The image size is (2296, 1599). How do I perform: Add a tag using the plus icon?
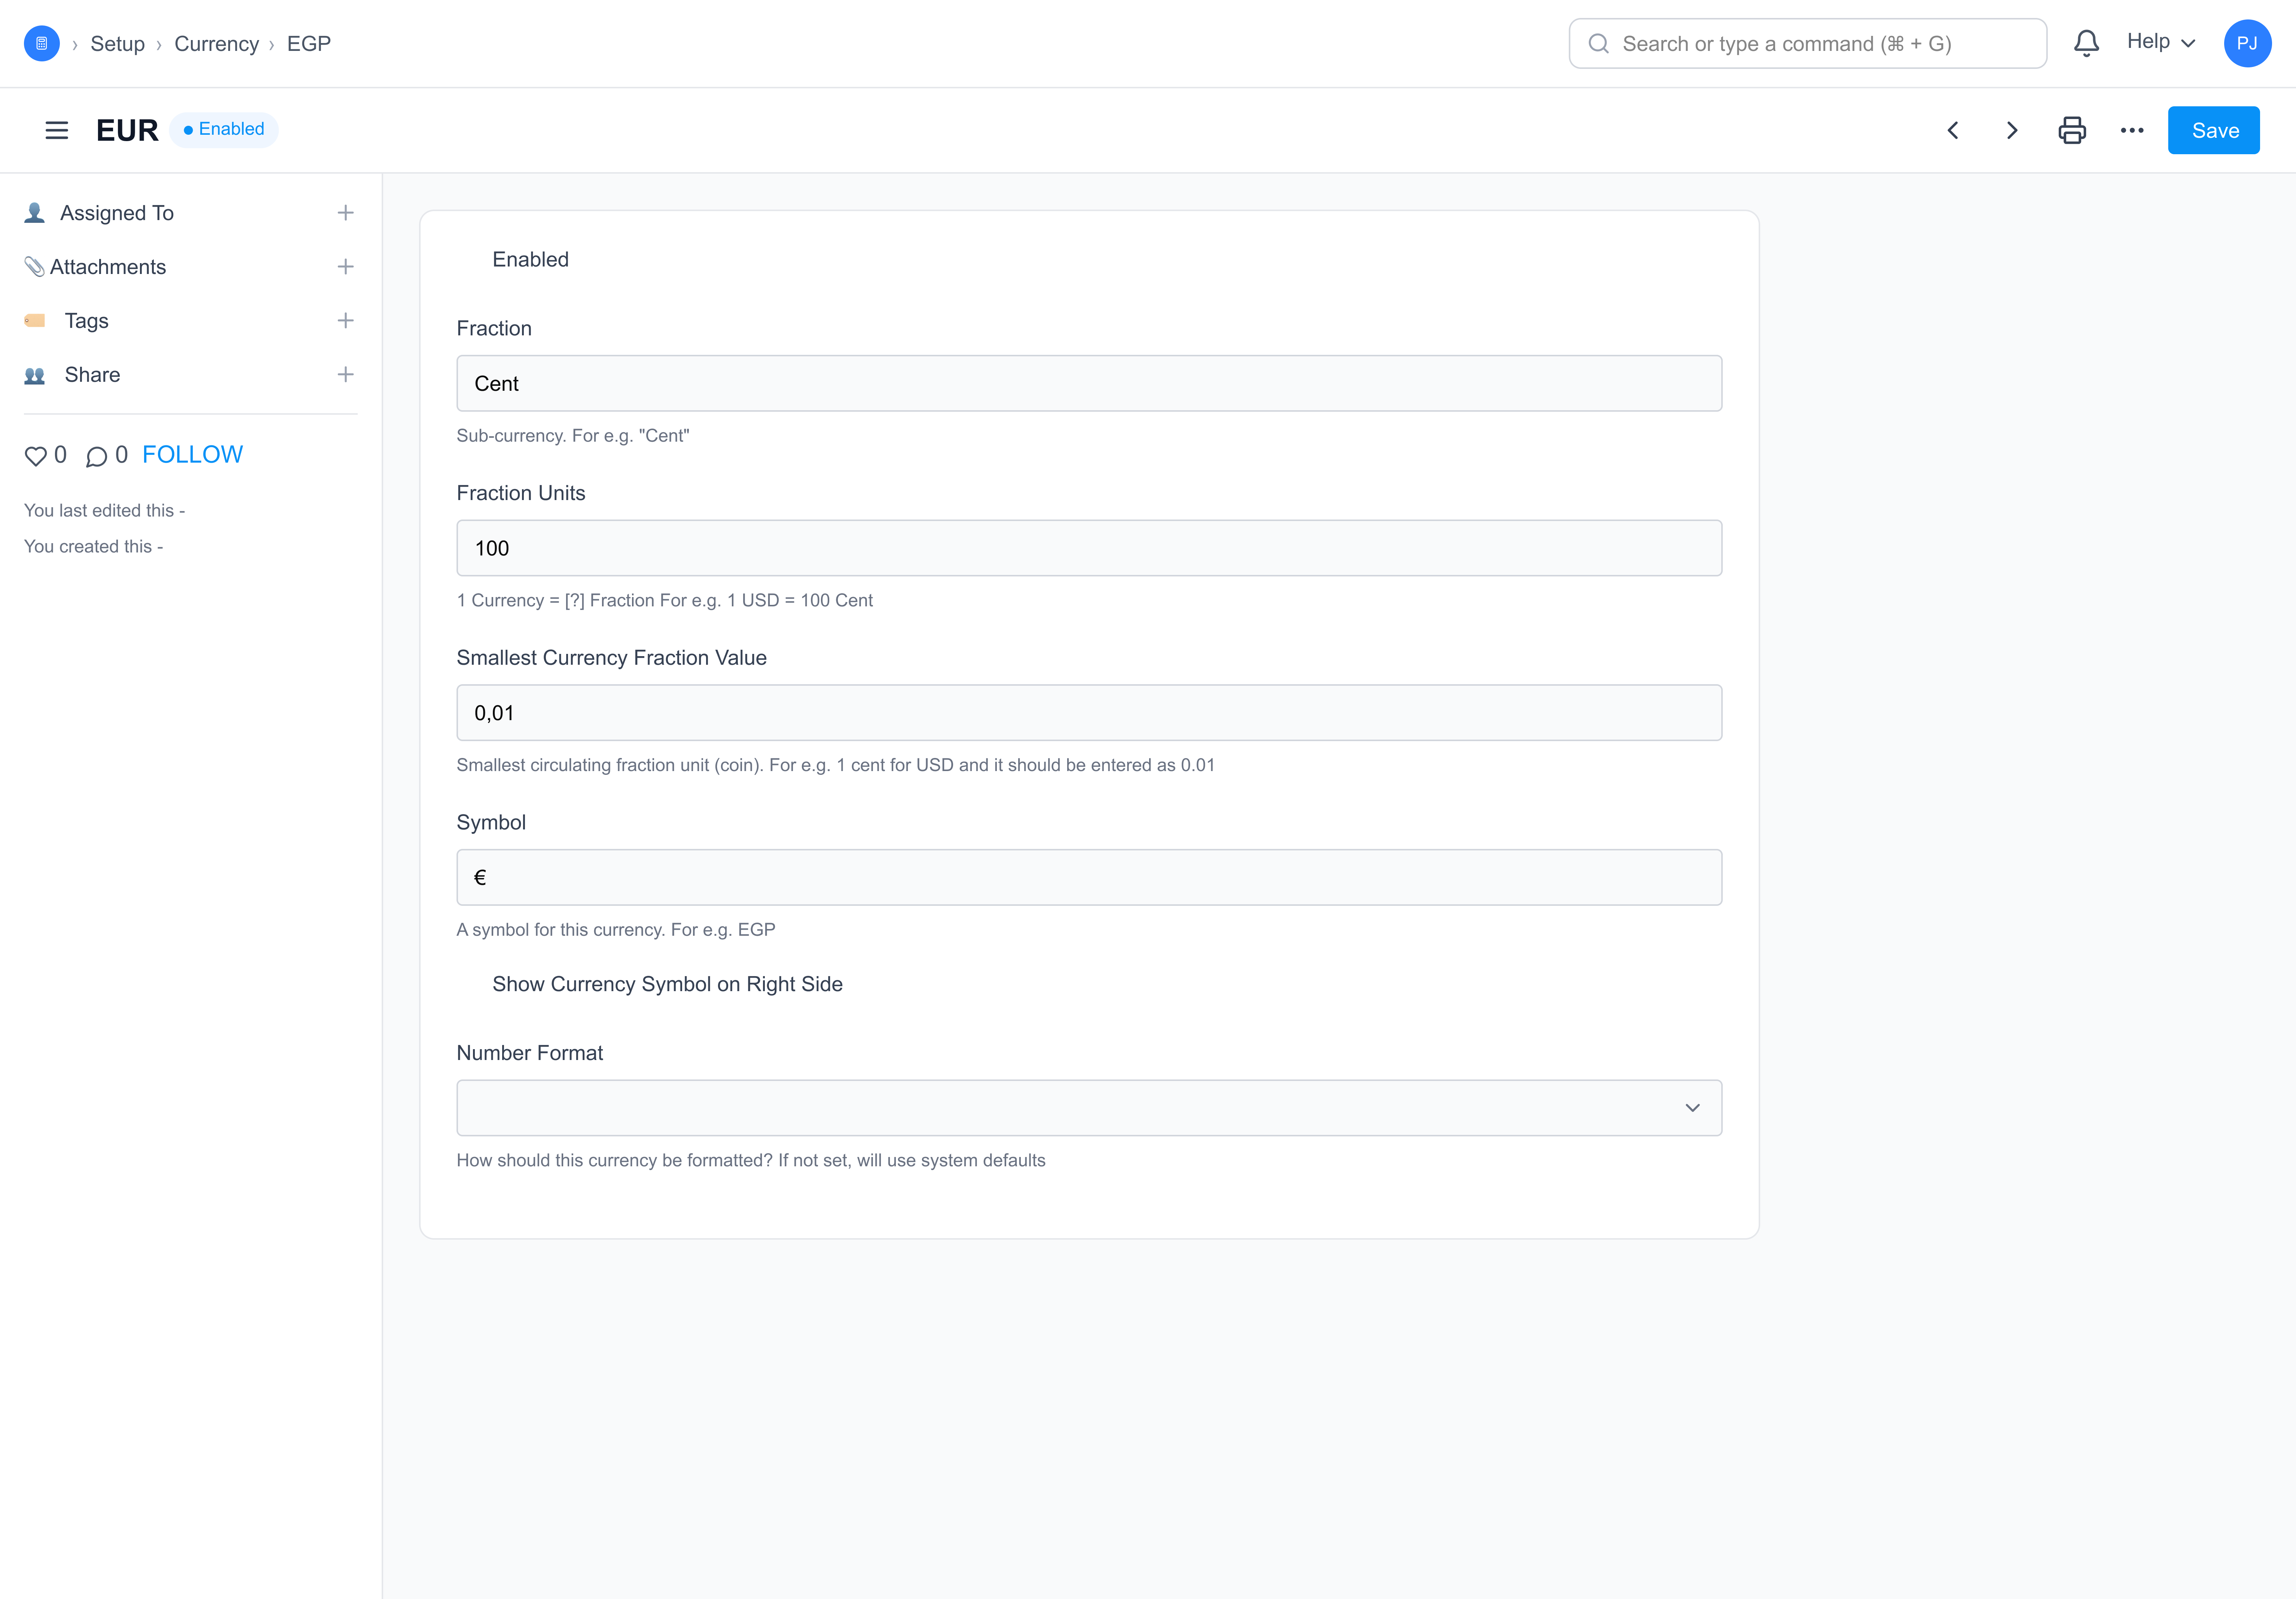click(345, 321)
